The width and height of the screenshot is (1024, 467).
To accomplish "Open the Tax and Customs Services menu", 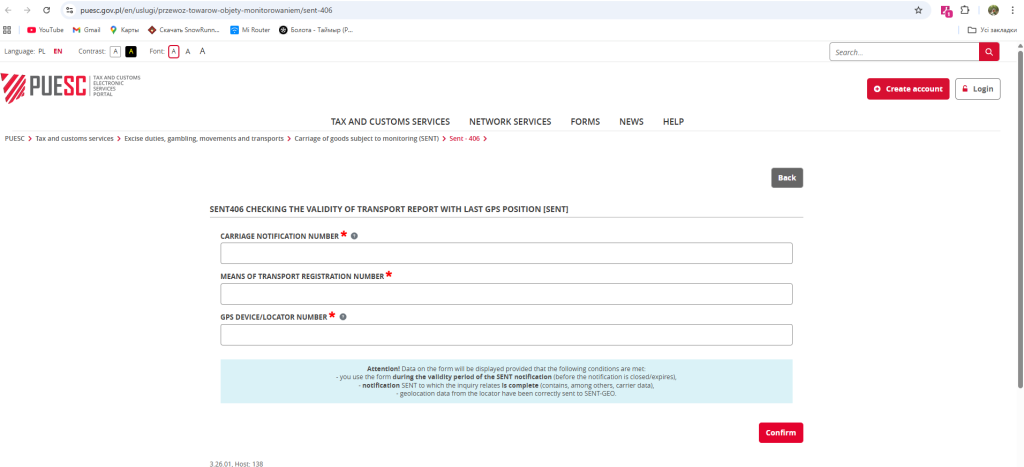I will (390, 121).
